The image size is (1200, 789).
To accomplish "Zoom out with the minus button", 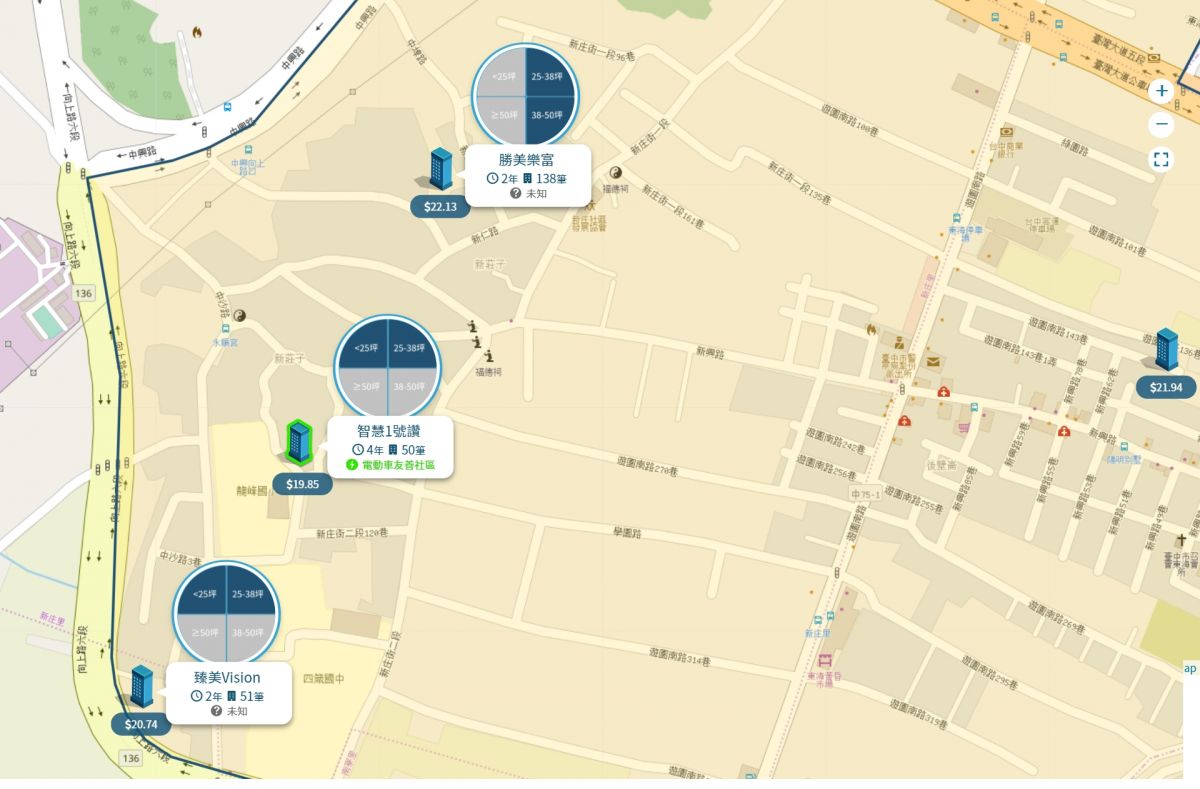I will 1161,125.
